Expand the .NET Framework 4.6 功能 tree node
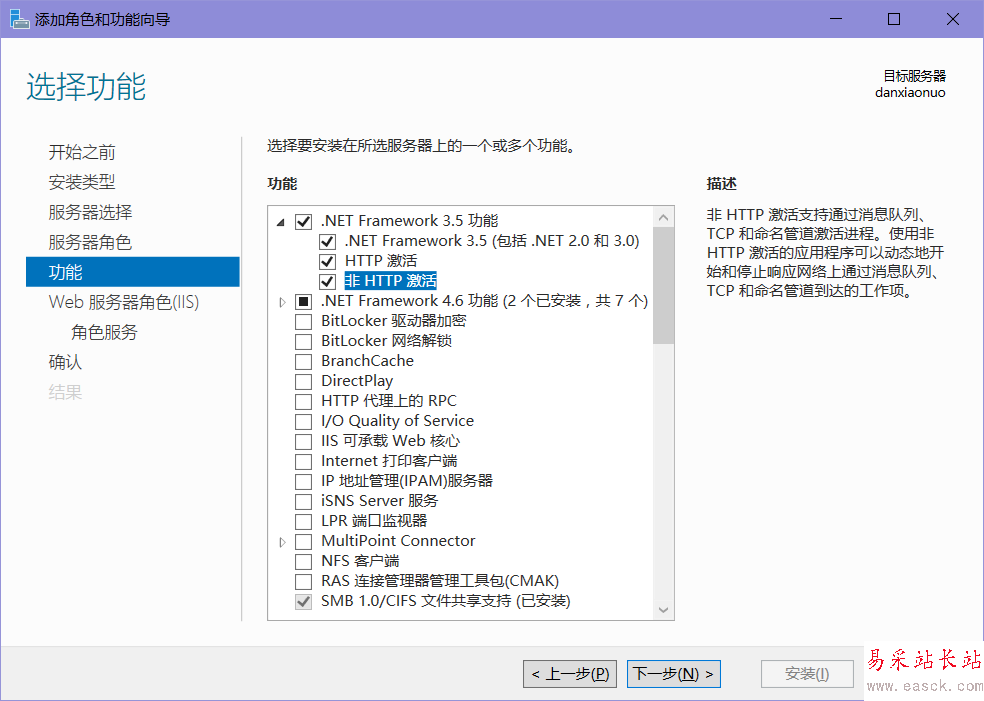The image size is (984, 701). click(x=282, y=302)
